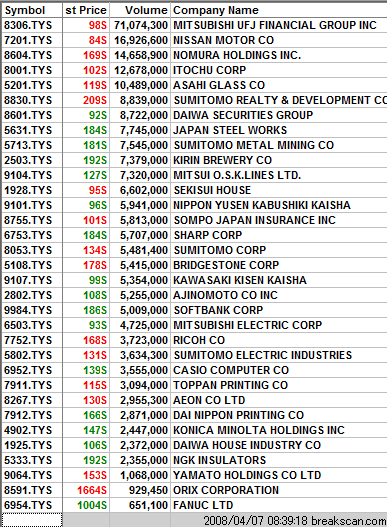Select symbol 7911.TYS
387x527 pixels.
[28, 385]
